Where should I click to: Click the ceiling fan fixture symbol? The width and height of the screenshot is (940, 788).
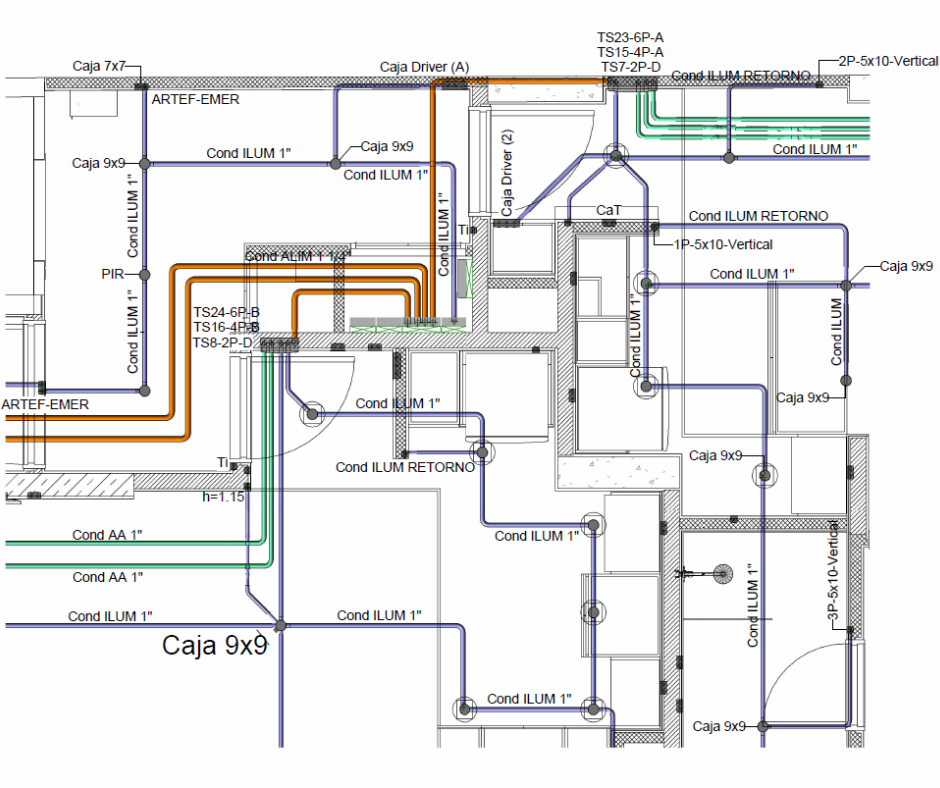[720, 574]
